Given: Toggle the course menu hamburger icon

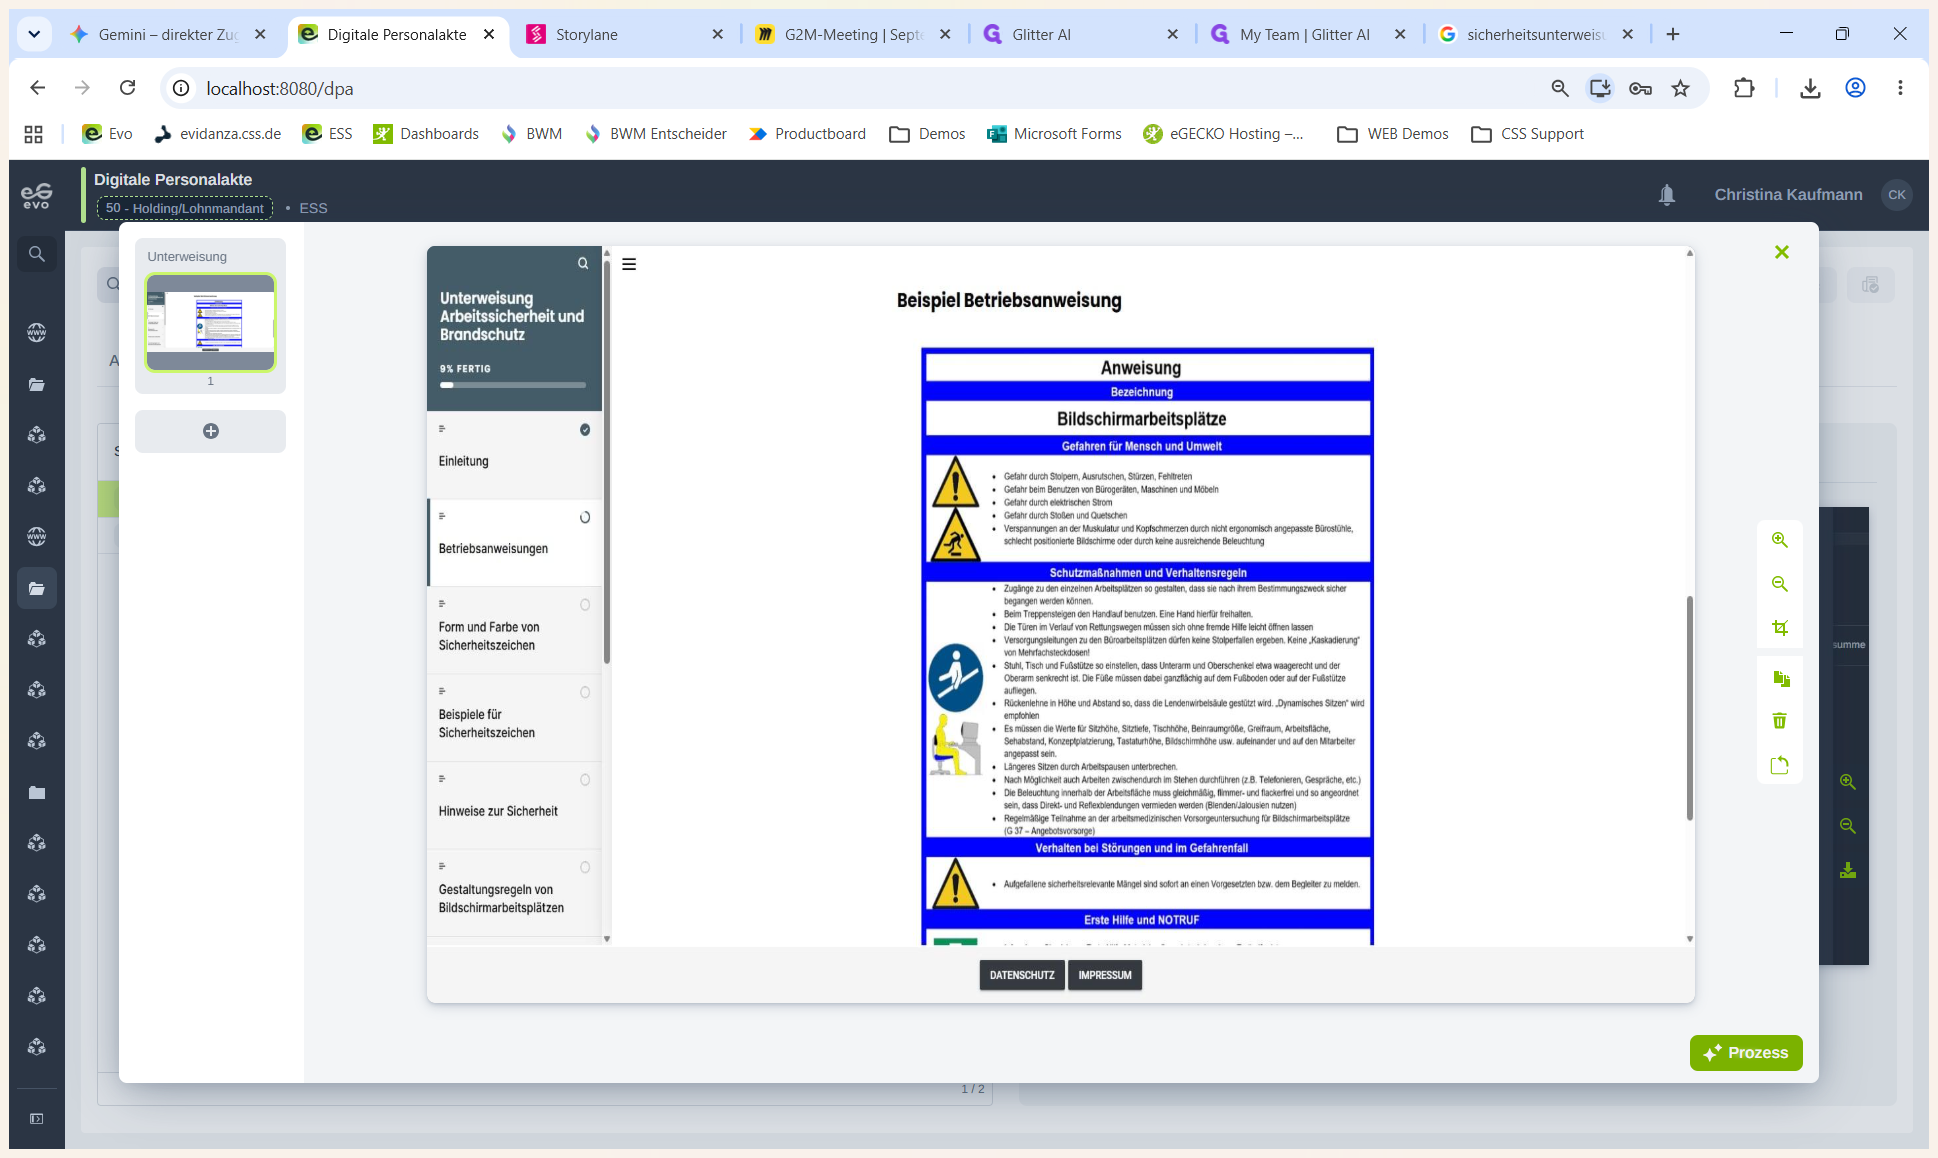Looking at the screenshot, I should tap(629, 264).
